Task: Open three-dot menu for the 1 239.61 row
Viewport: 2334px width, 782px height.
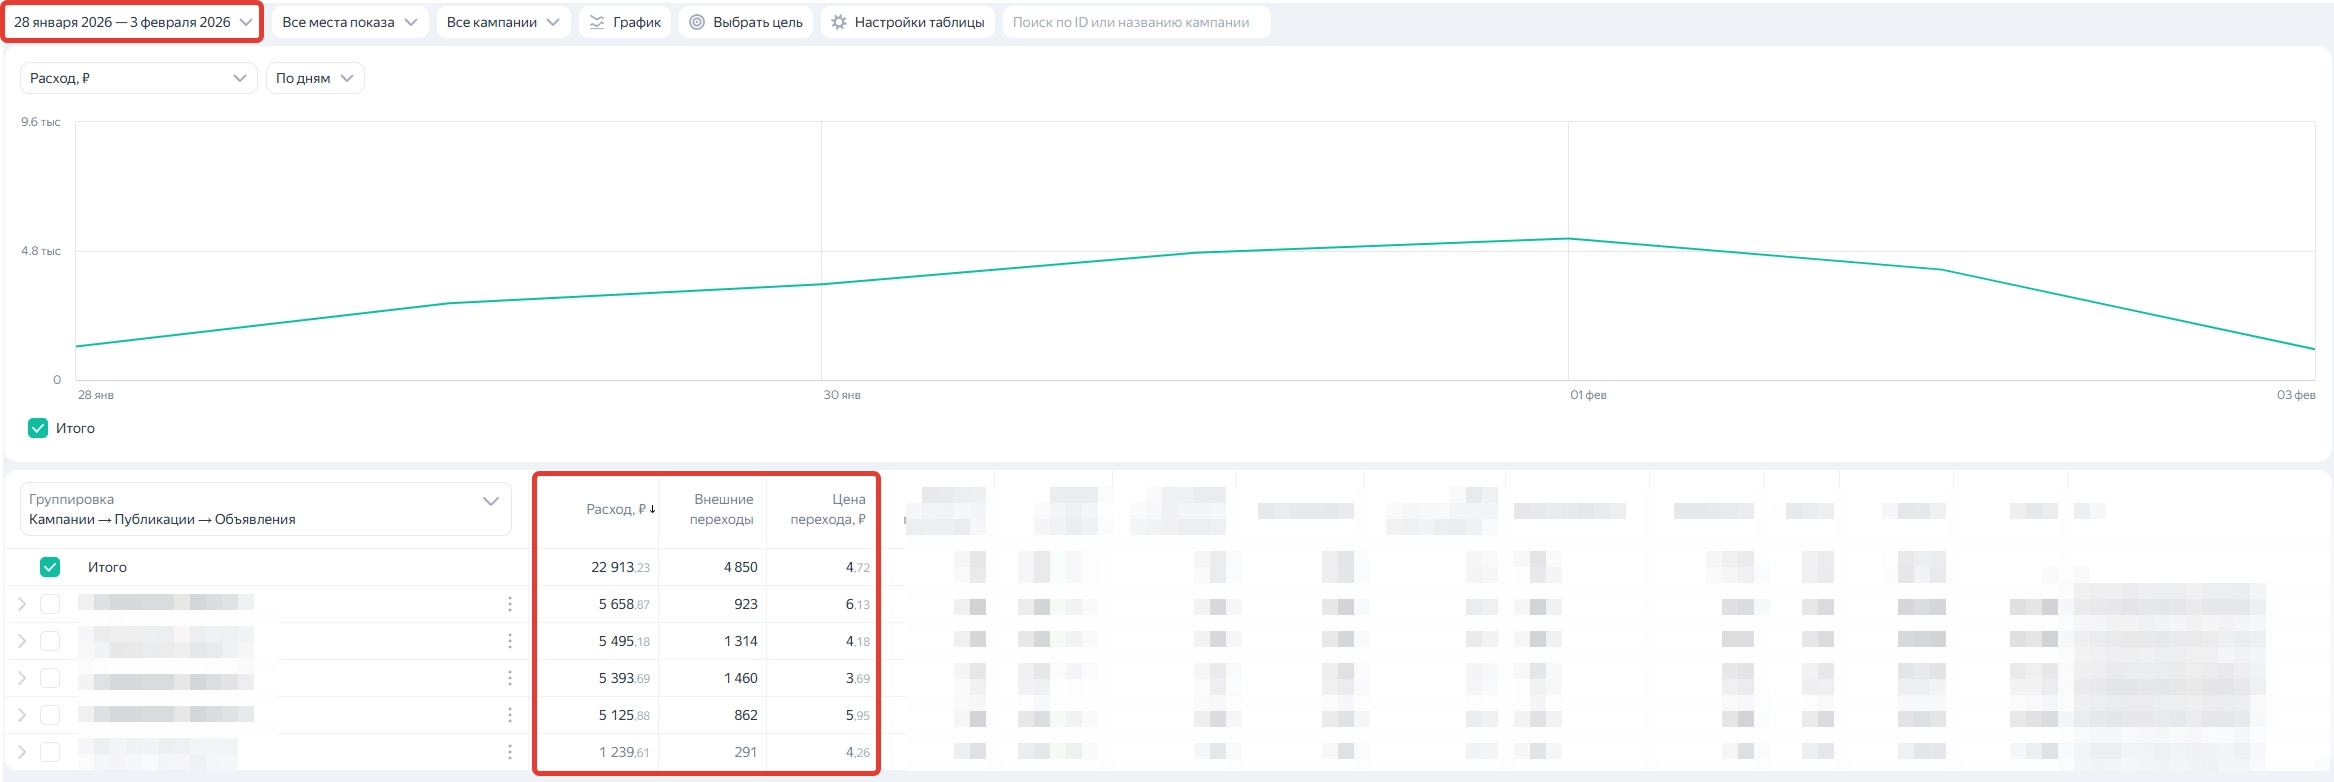Action: (x=510, y=752)
